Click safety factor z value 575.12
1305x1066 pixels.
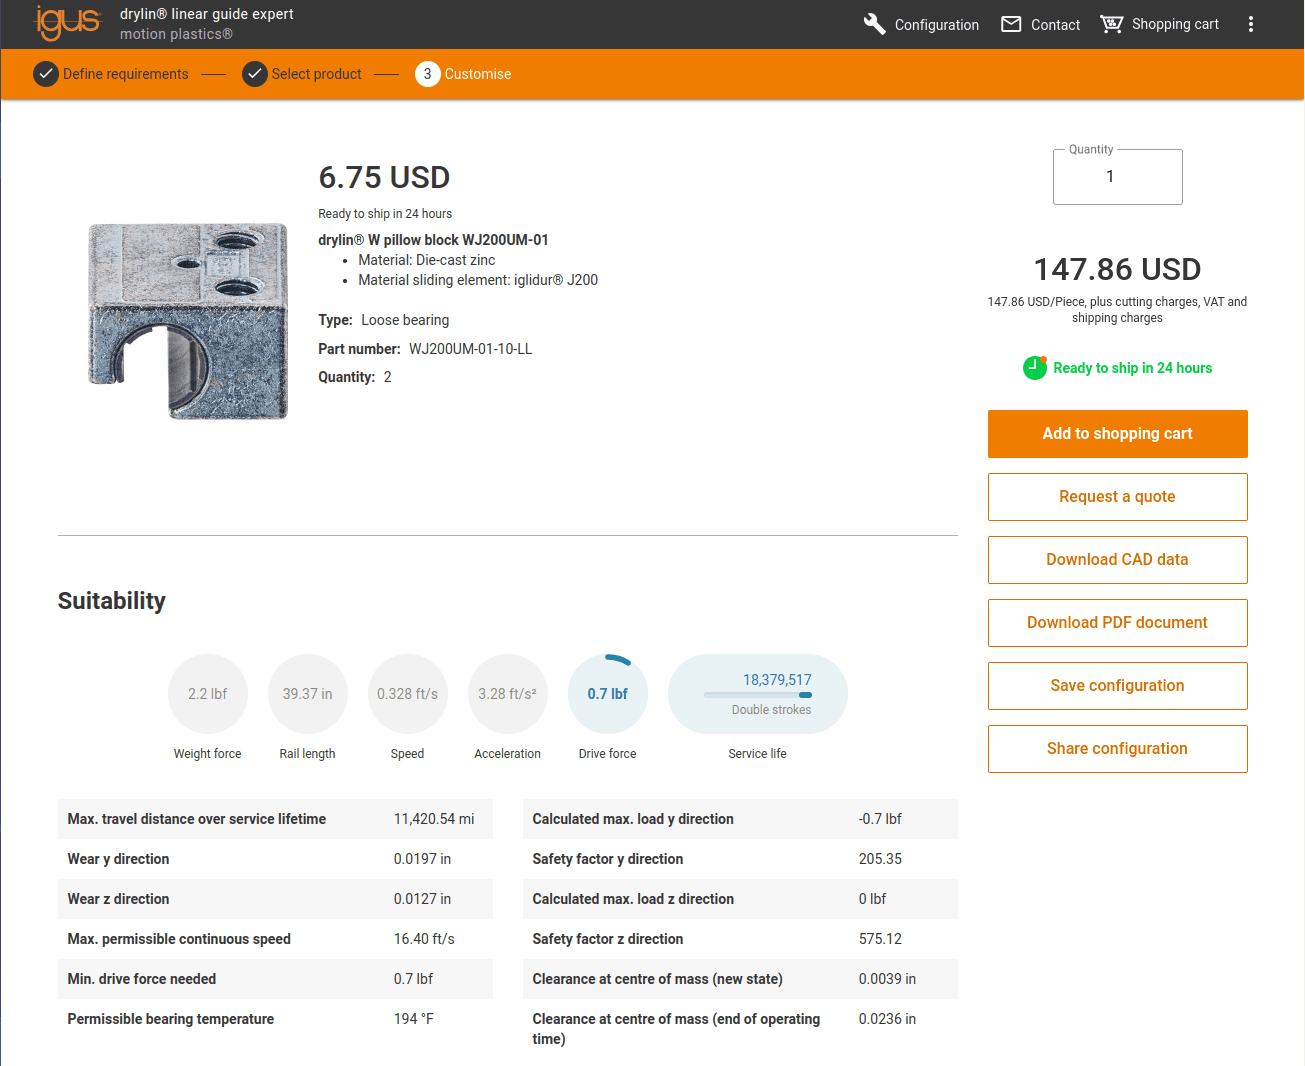tap(880, 939)
